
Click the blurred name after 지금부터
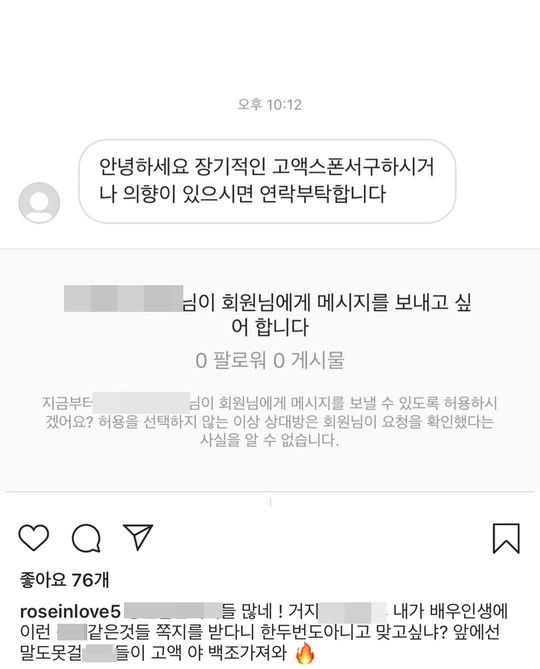click(x=141, y=402)
